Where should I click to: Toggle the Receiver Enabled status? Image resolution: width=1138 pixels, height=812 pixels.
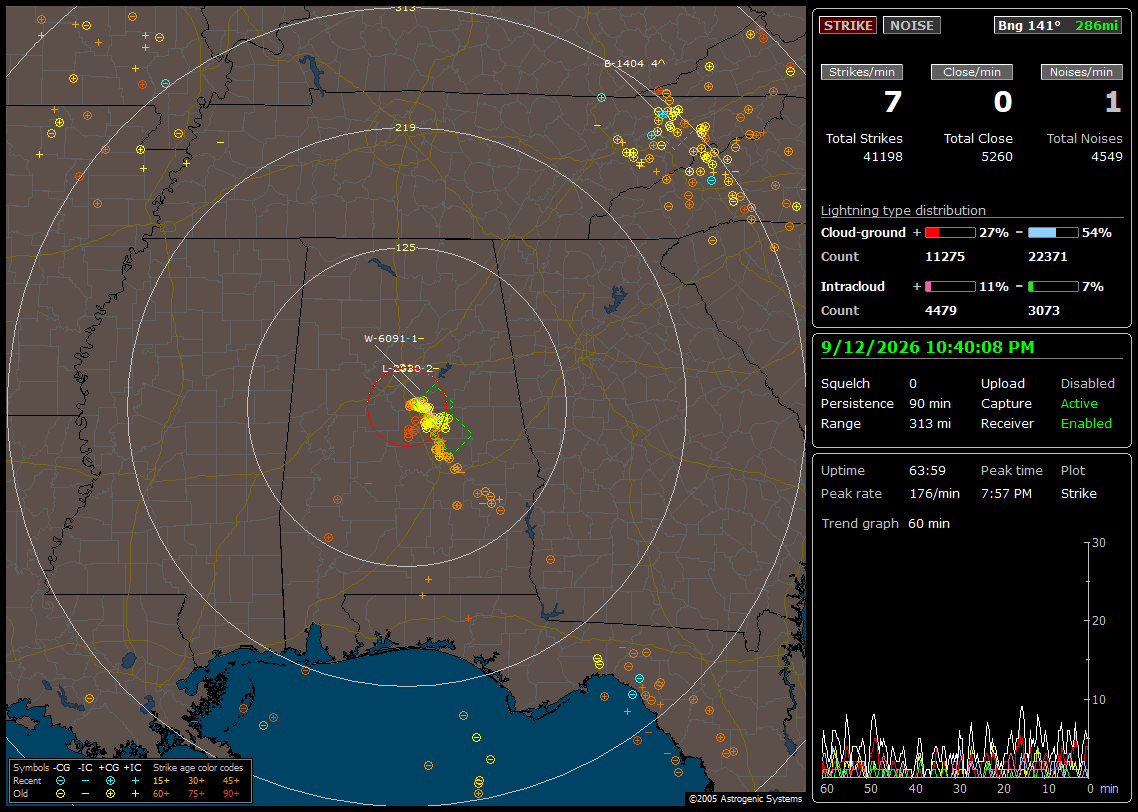[x=1086, y=423]
